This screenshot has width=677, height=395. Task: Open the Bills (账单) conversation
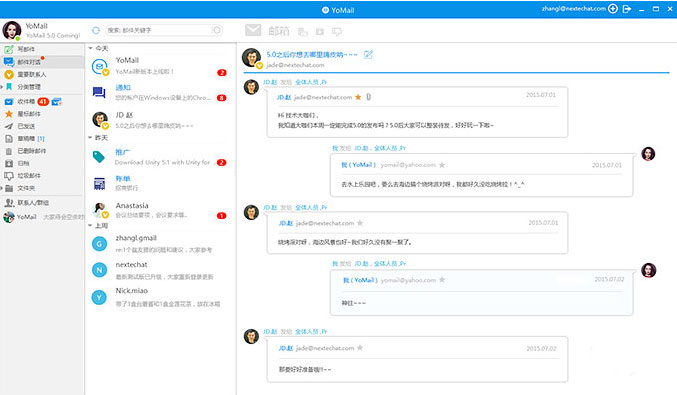[x=160, y=183]
